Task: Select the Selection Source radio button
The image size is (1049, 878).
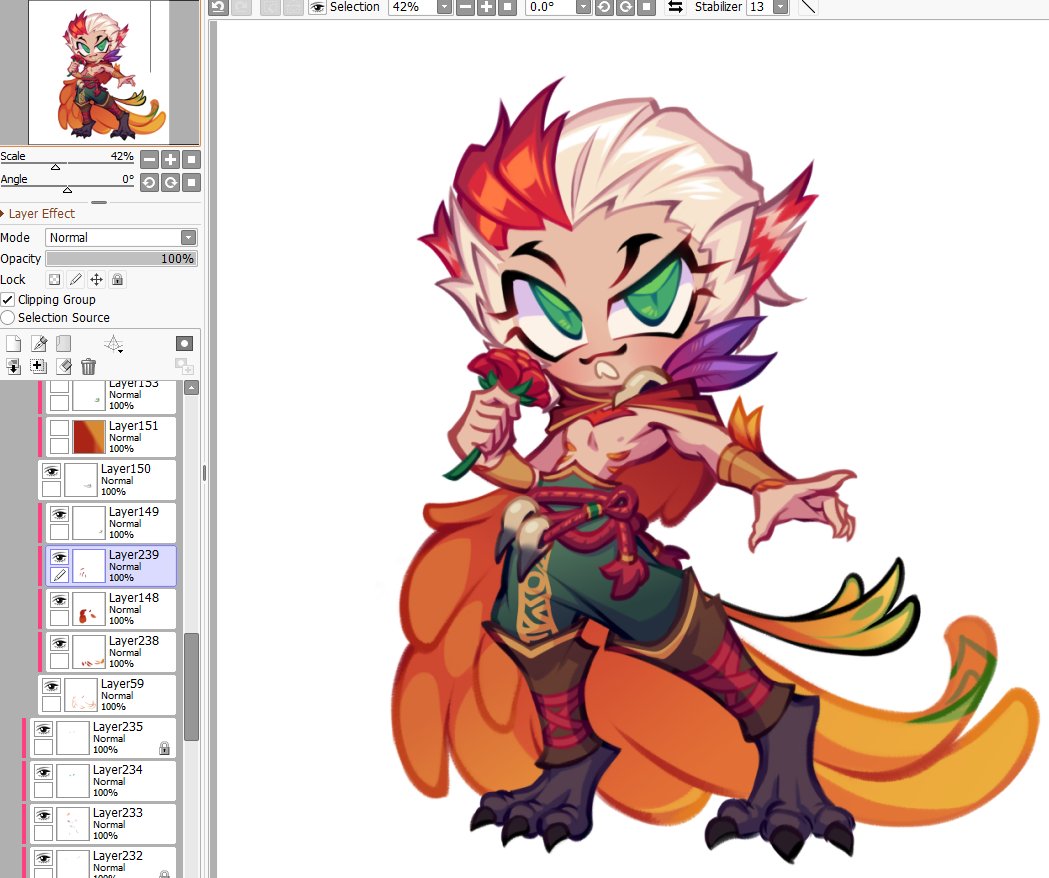Action: [x=7, y=317]
